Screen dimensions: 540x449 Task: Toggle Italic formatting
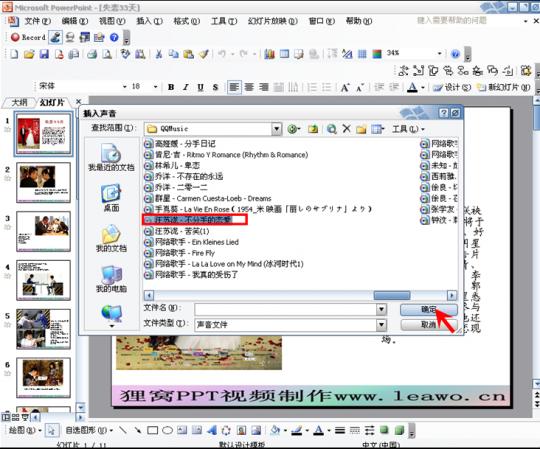pyautogui.click(x=186, y=87)
